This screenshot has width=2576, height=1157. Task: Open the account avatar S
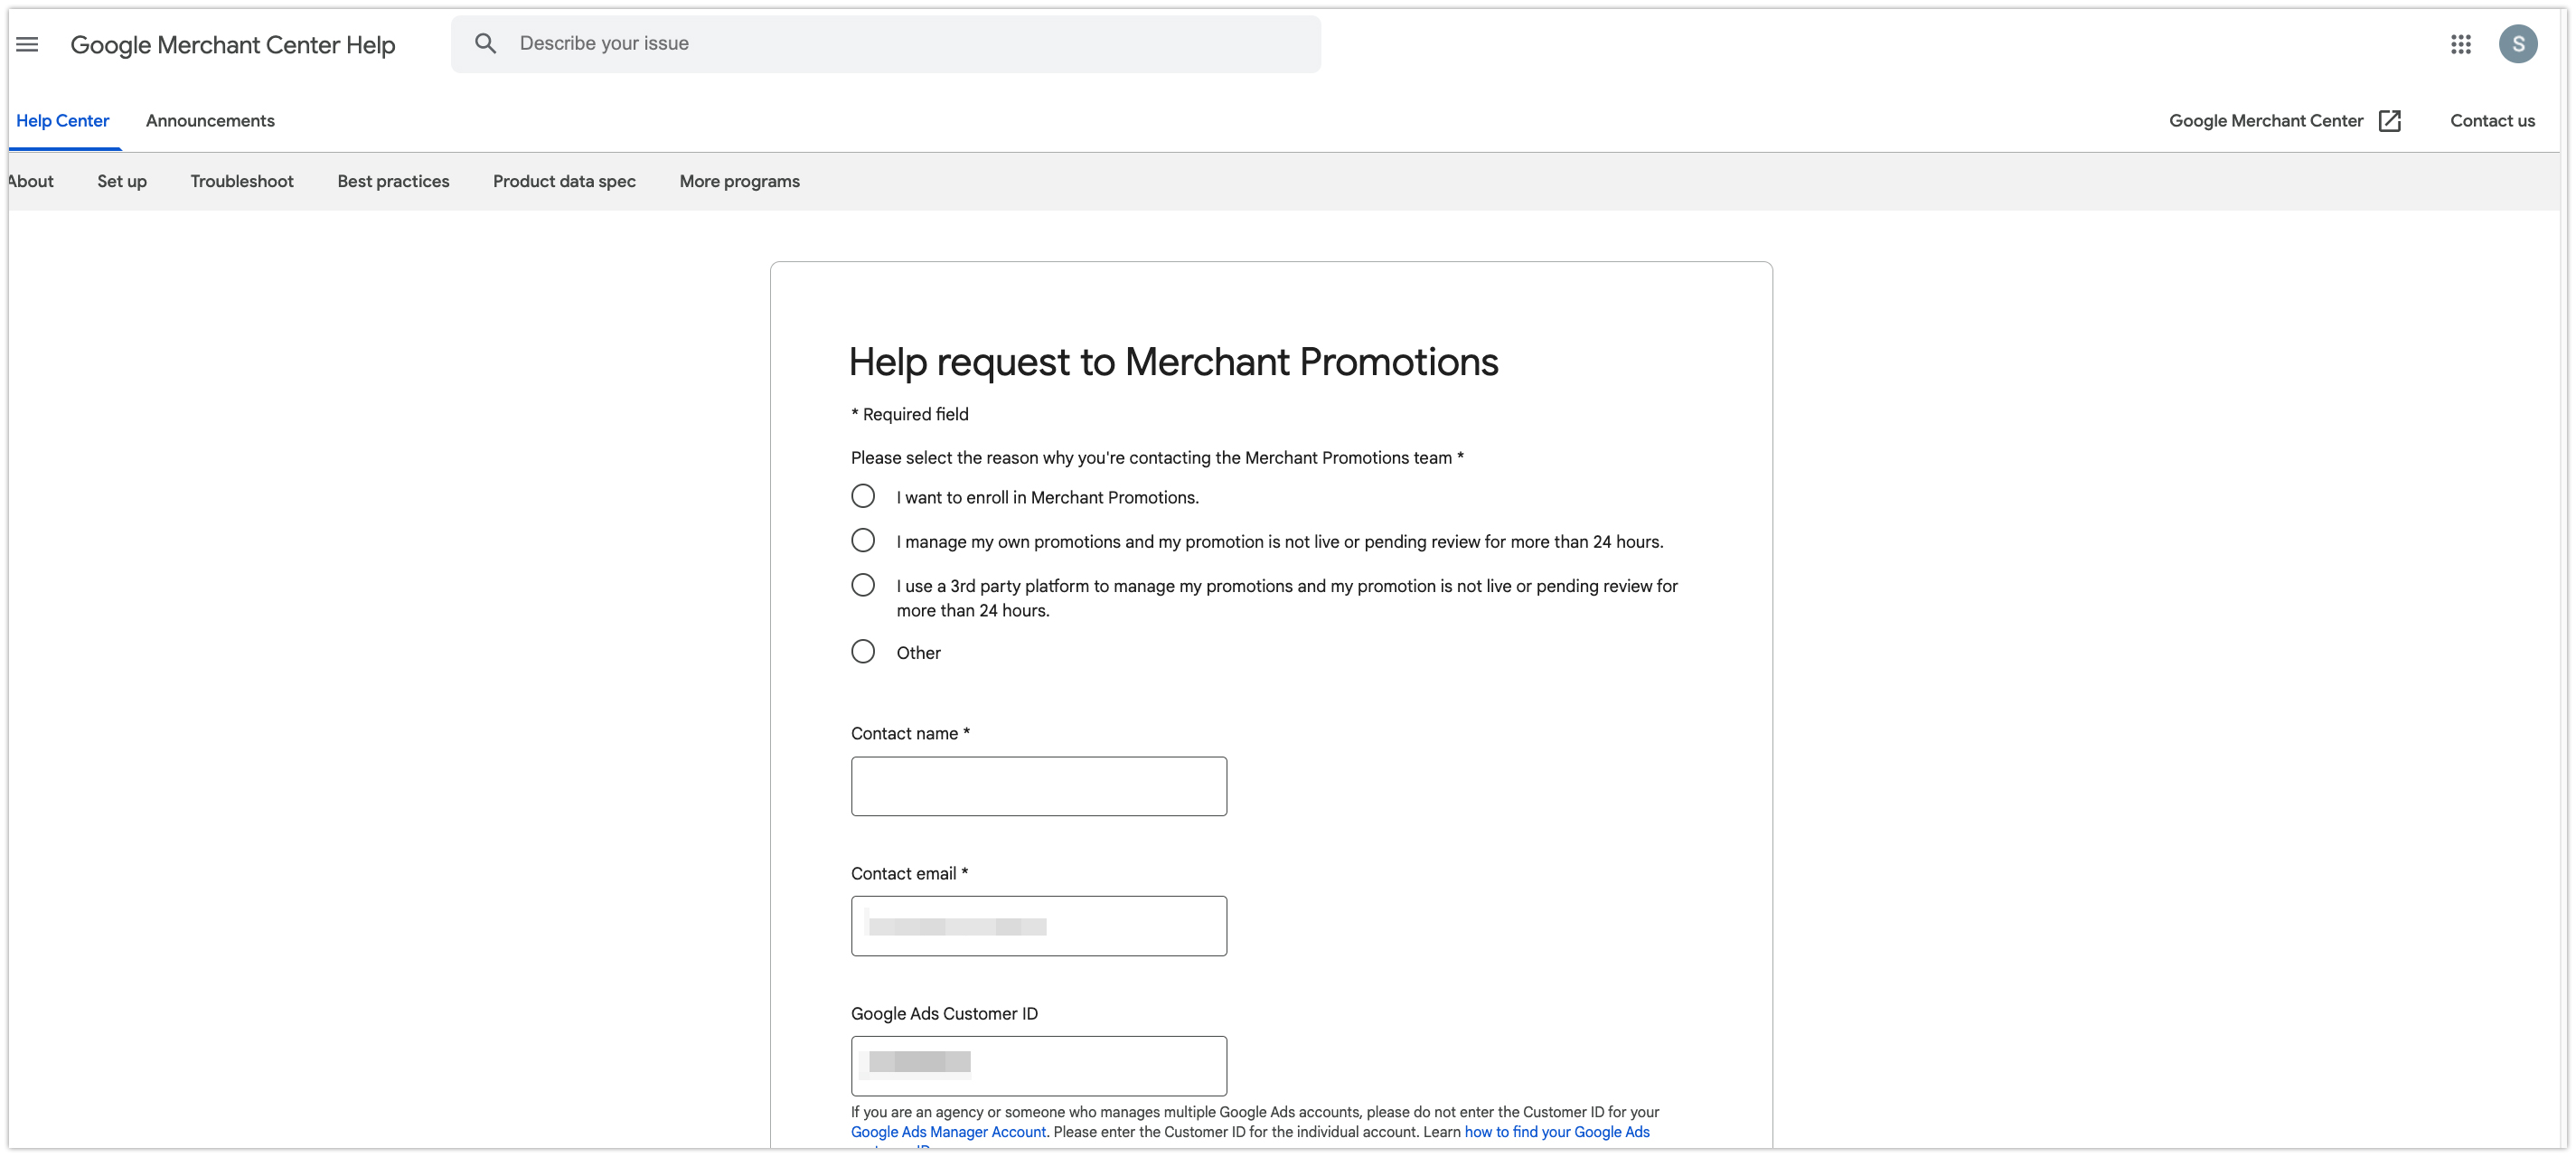click(x=2518, y=44)
